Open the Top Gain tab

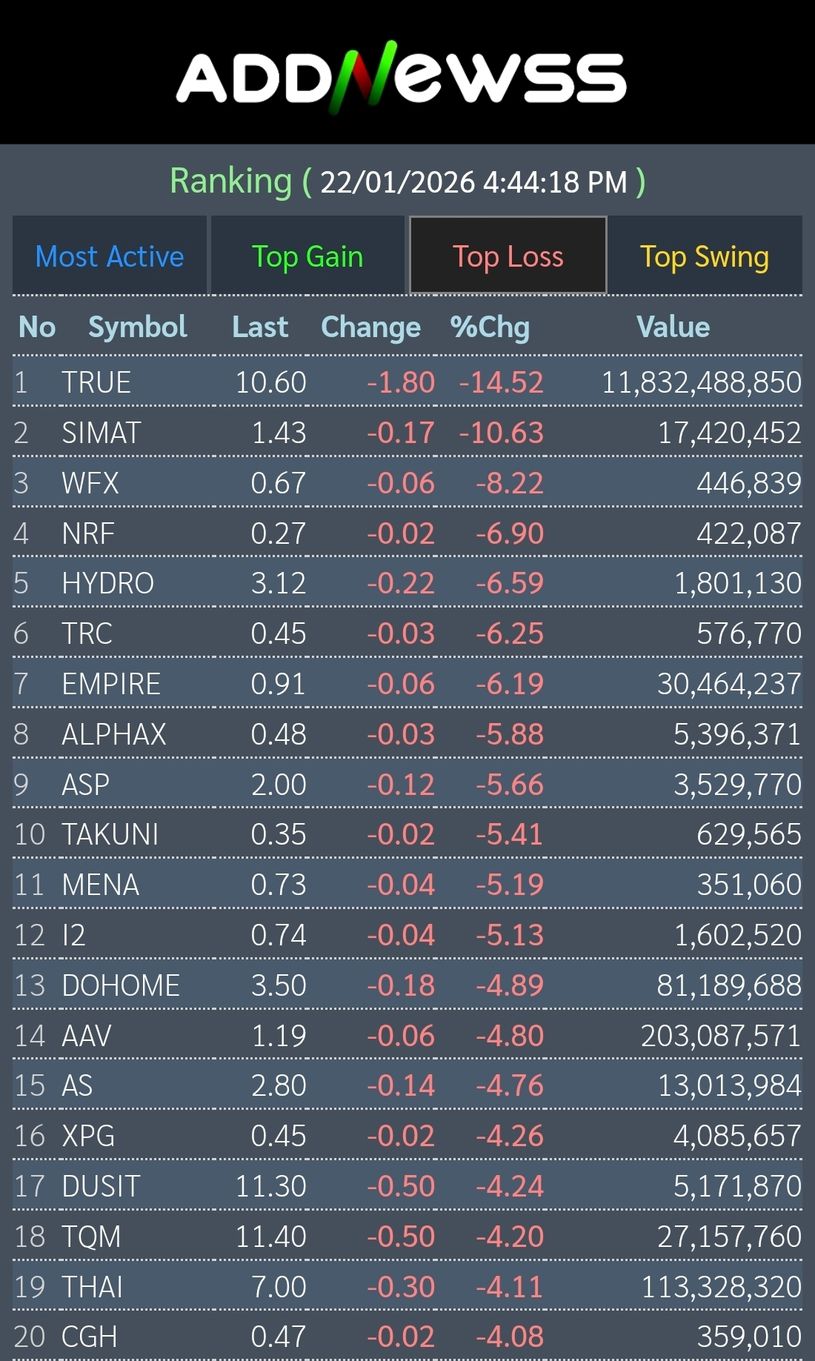point(307,257)
